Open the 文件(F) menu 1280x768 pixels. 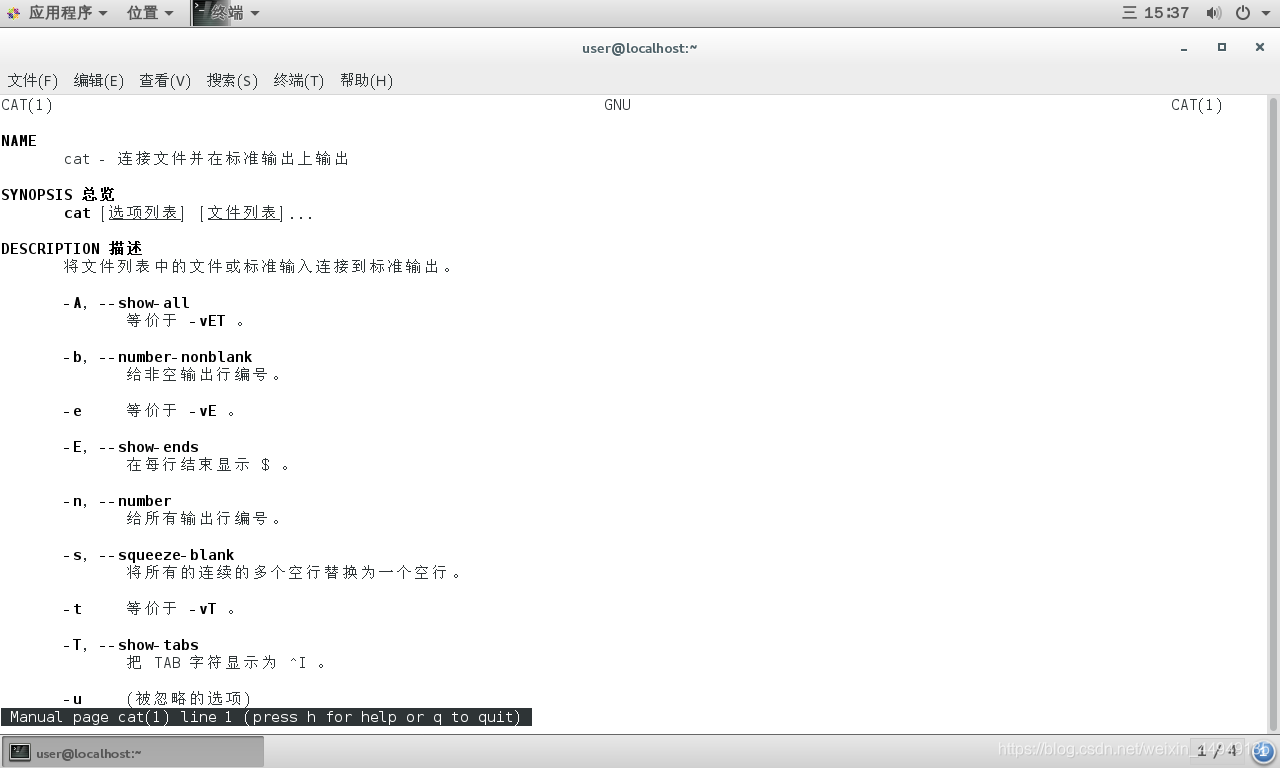[x=33, y=81]
